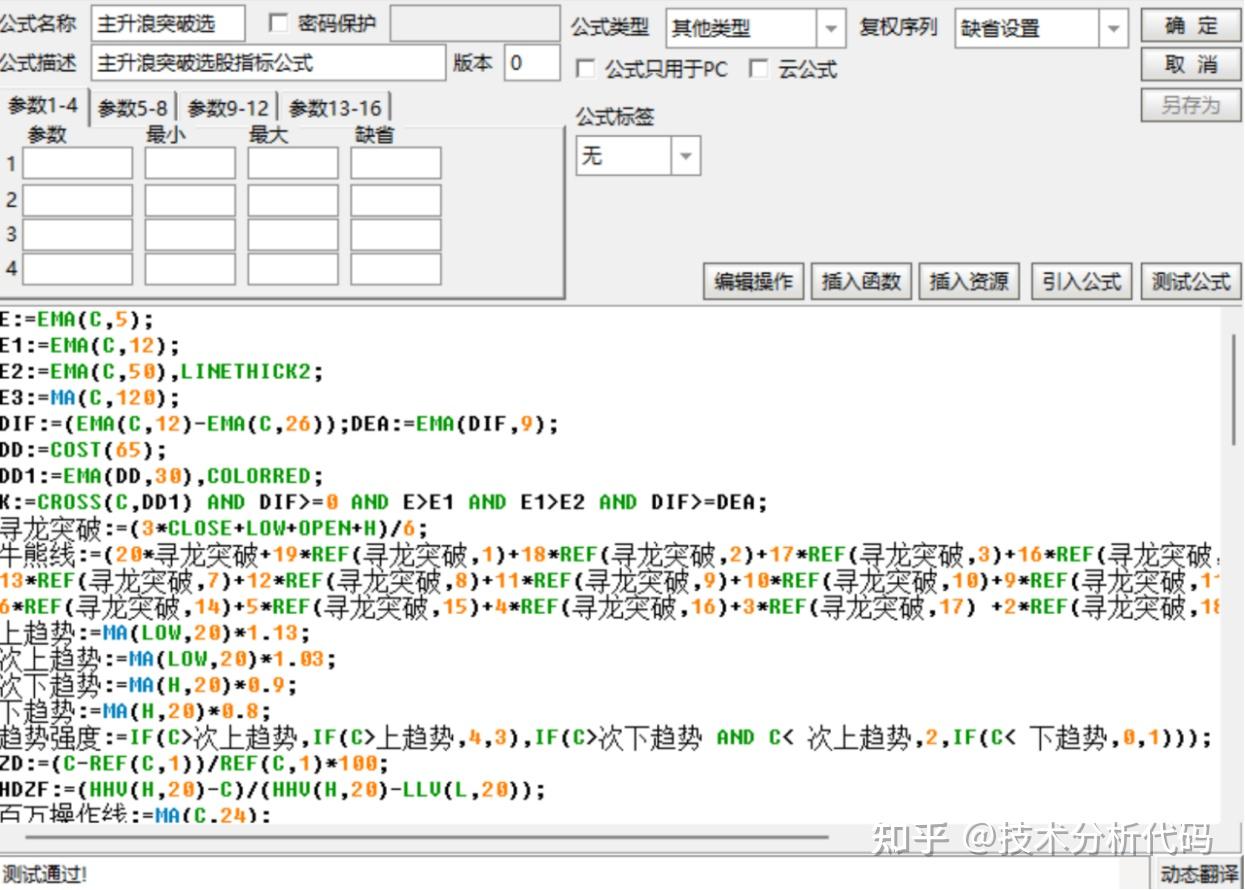The width and height of the screenshot is (1245, 890).
Task: Click the 公式描述 description field
Action: click(x=268, y=63)
